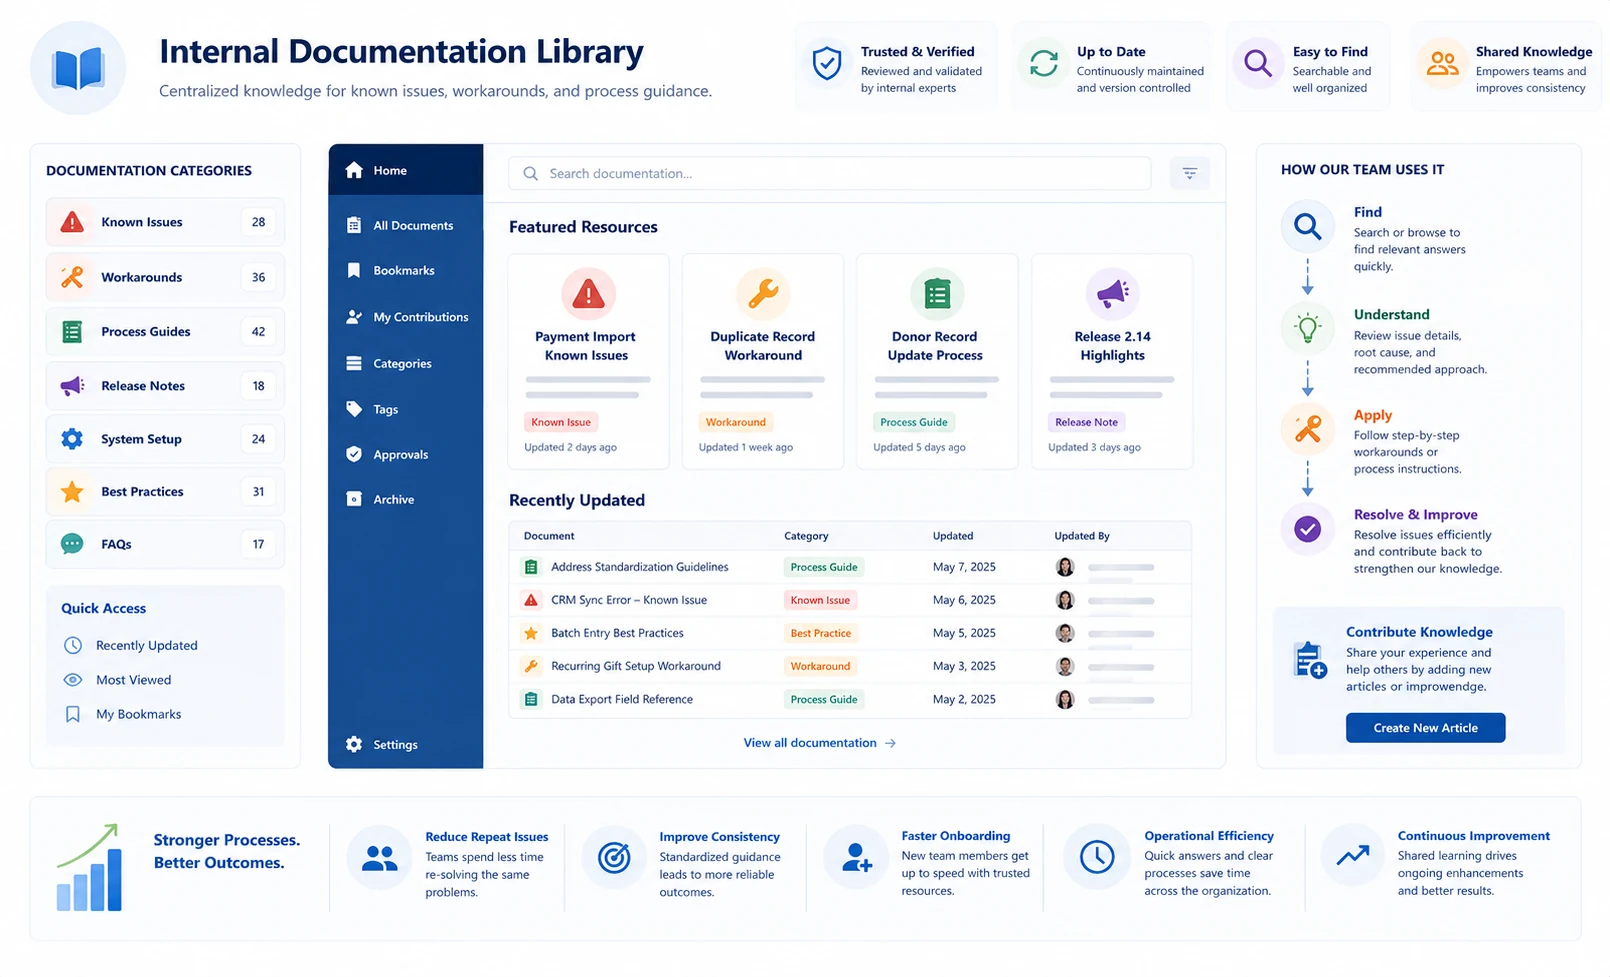Click the Workarounds wrench category icon
This screenshot has width=1610, height=977.
pos(72,277)
